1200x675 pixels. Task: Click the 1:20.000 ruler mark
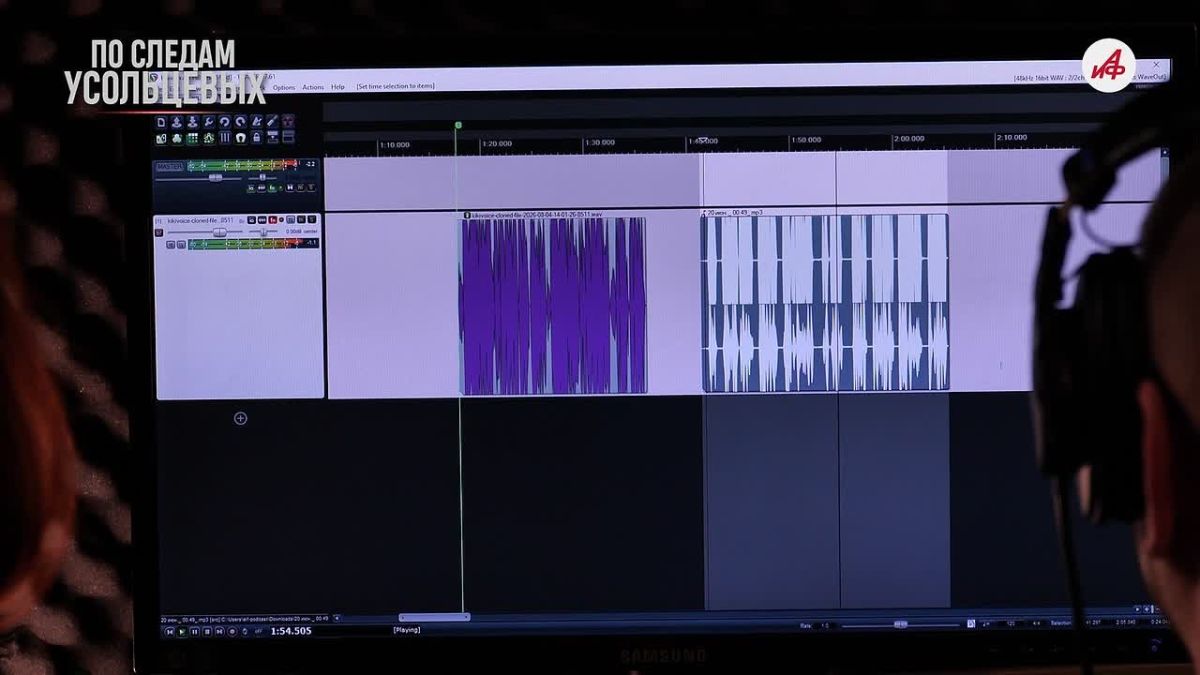[497, 144]
